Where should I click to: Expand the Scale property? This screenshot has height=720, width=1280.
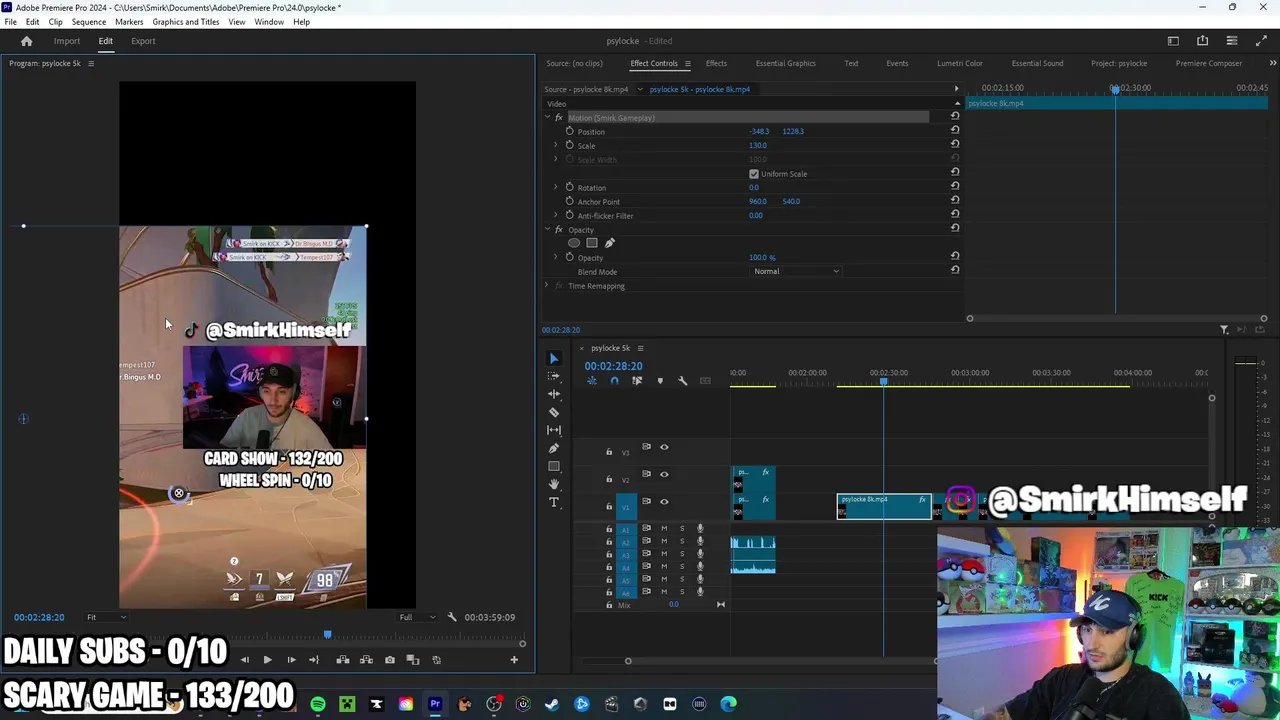(556, 145)
